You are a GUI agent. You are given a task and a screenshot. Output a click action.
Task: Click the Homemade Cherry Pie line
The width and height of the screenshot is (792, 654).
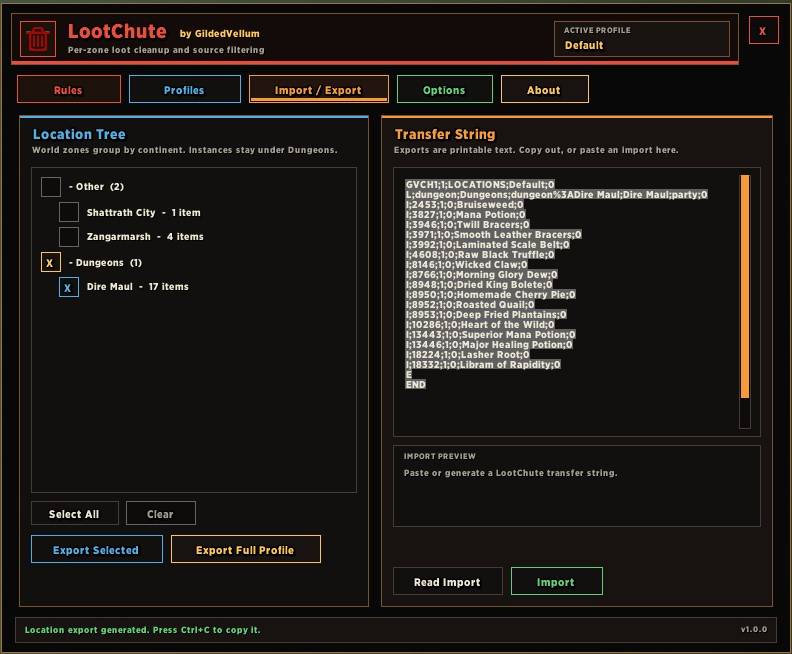(490, 294)
